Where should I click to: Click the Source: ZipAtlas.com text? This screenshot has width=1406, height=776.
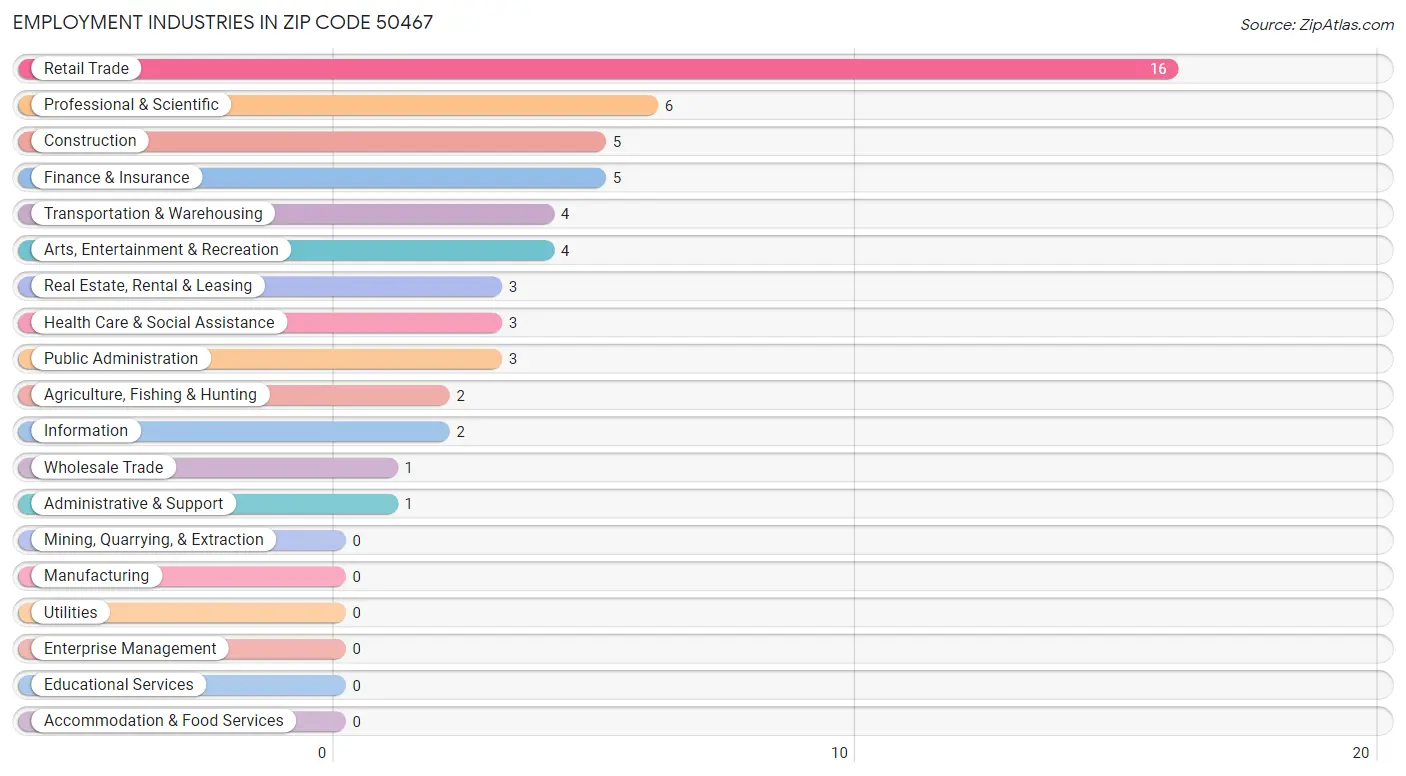[1317, 25]
